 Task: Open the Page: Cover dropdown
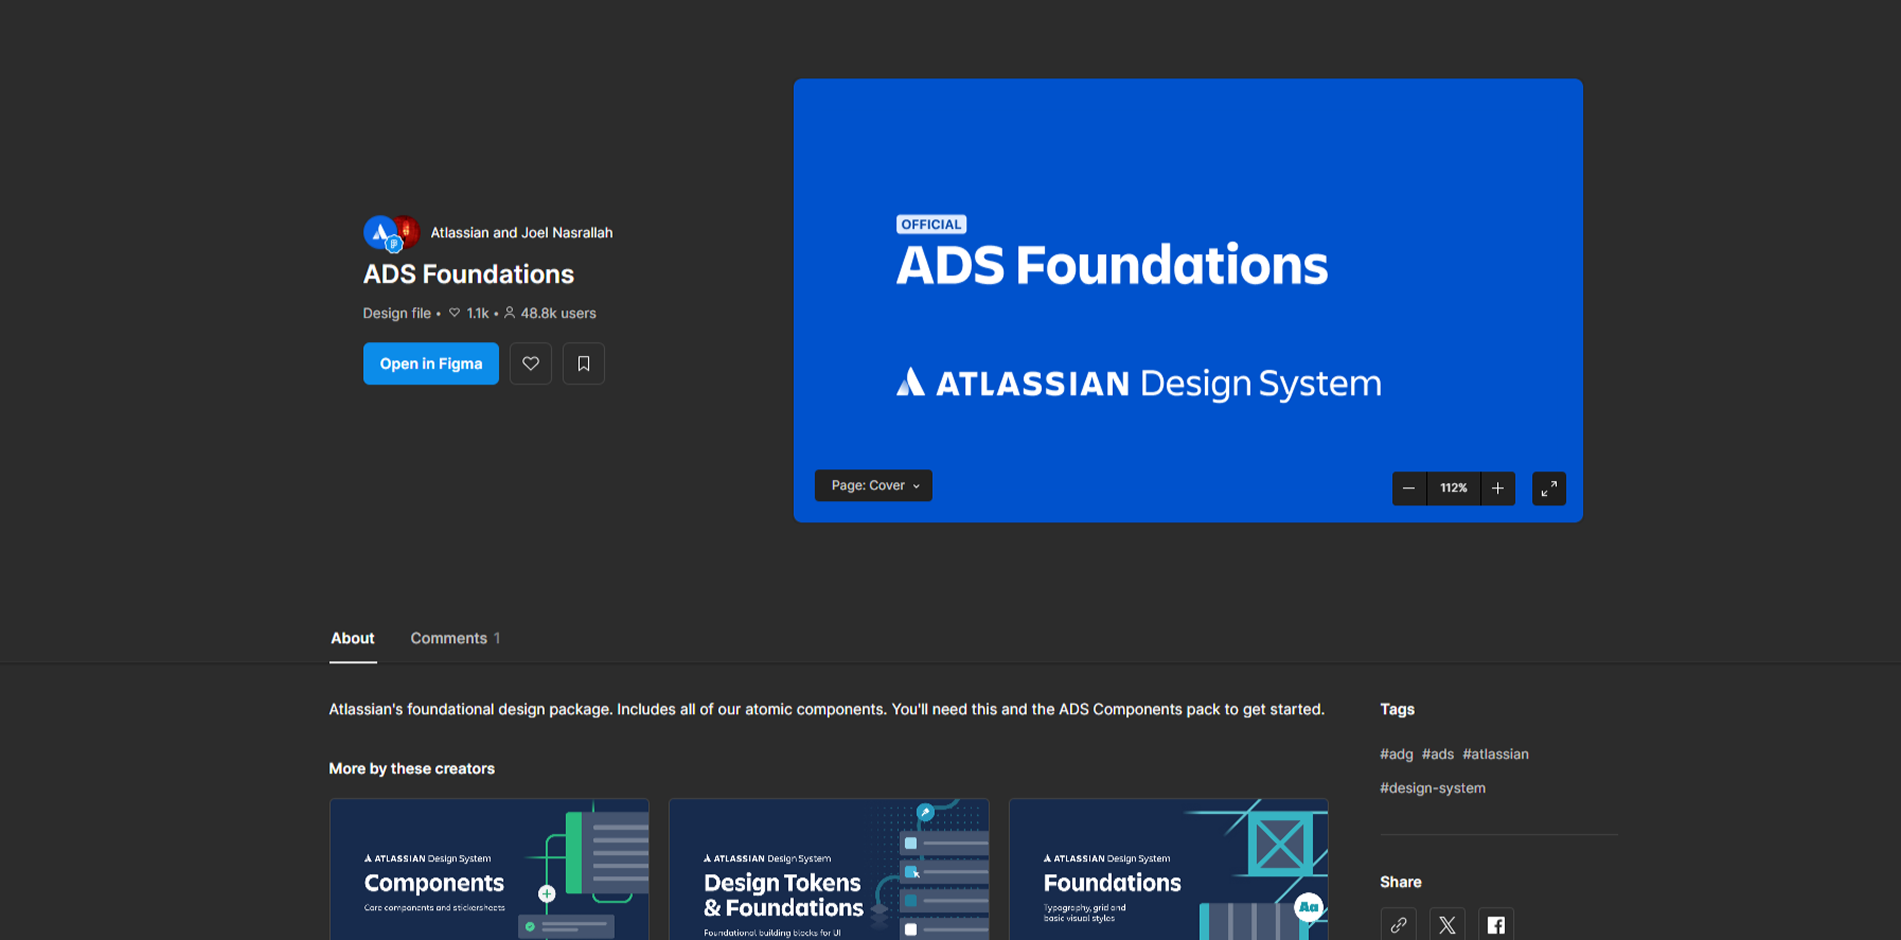873,486
